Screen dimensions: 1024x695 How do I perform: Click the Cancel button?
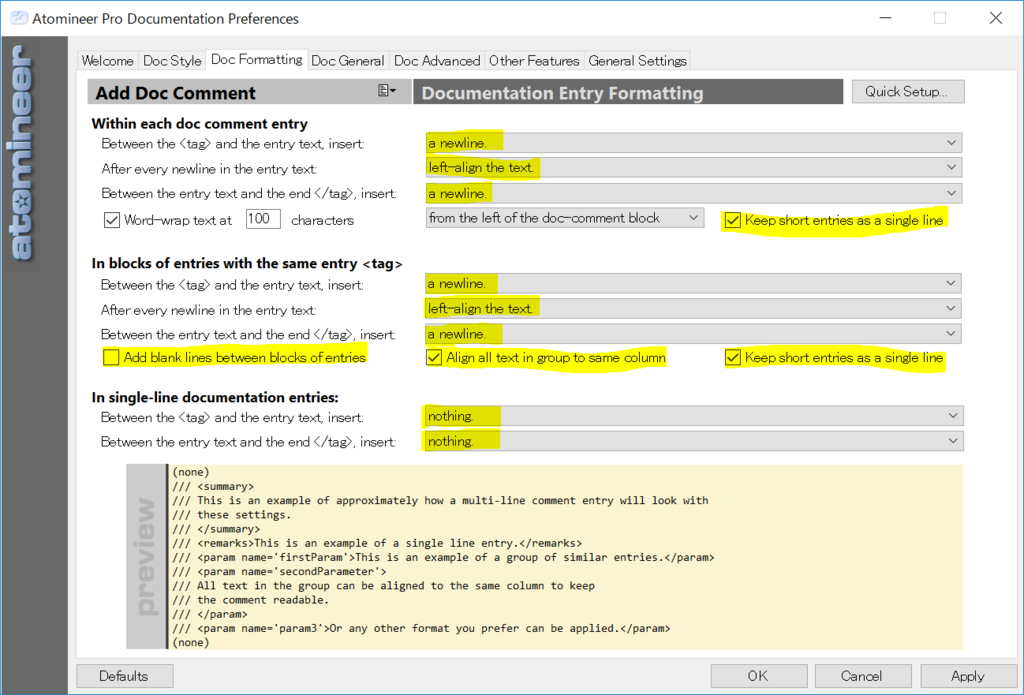(x=862, y=676)
